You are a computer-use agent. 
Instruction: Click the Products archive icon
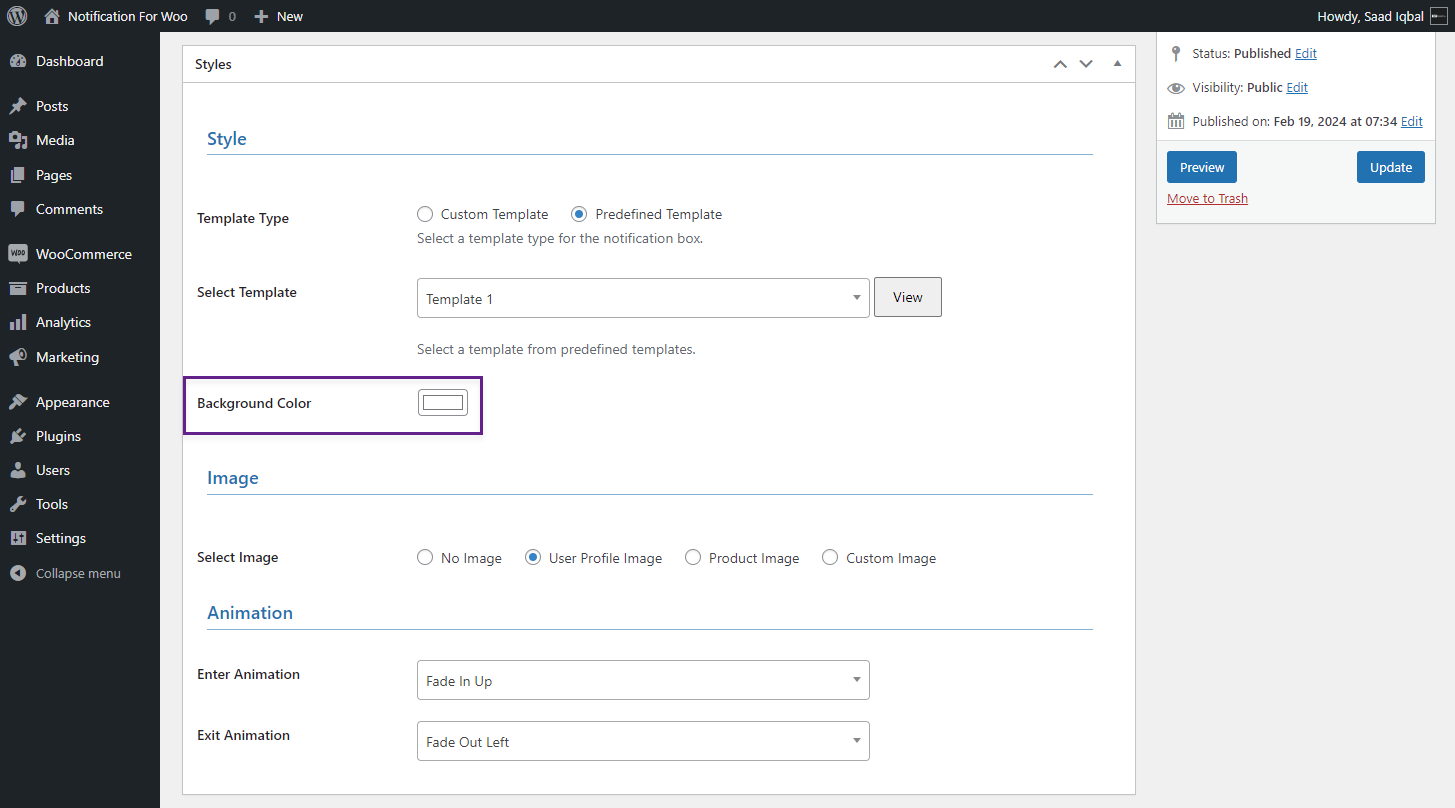18,288
